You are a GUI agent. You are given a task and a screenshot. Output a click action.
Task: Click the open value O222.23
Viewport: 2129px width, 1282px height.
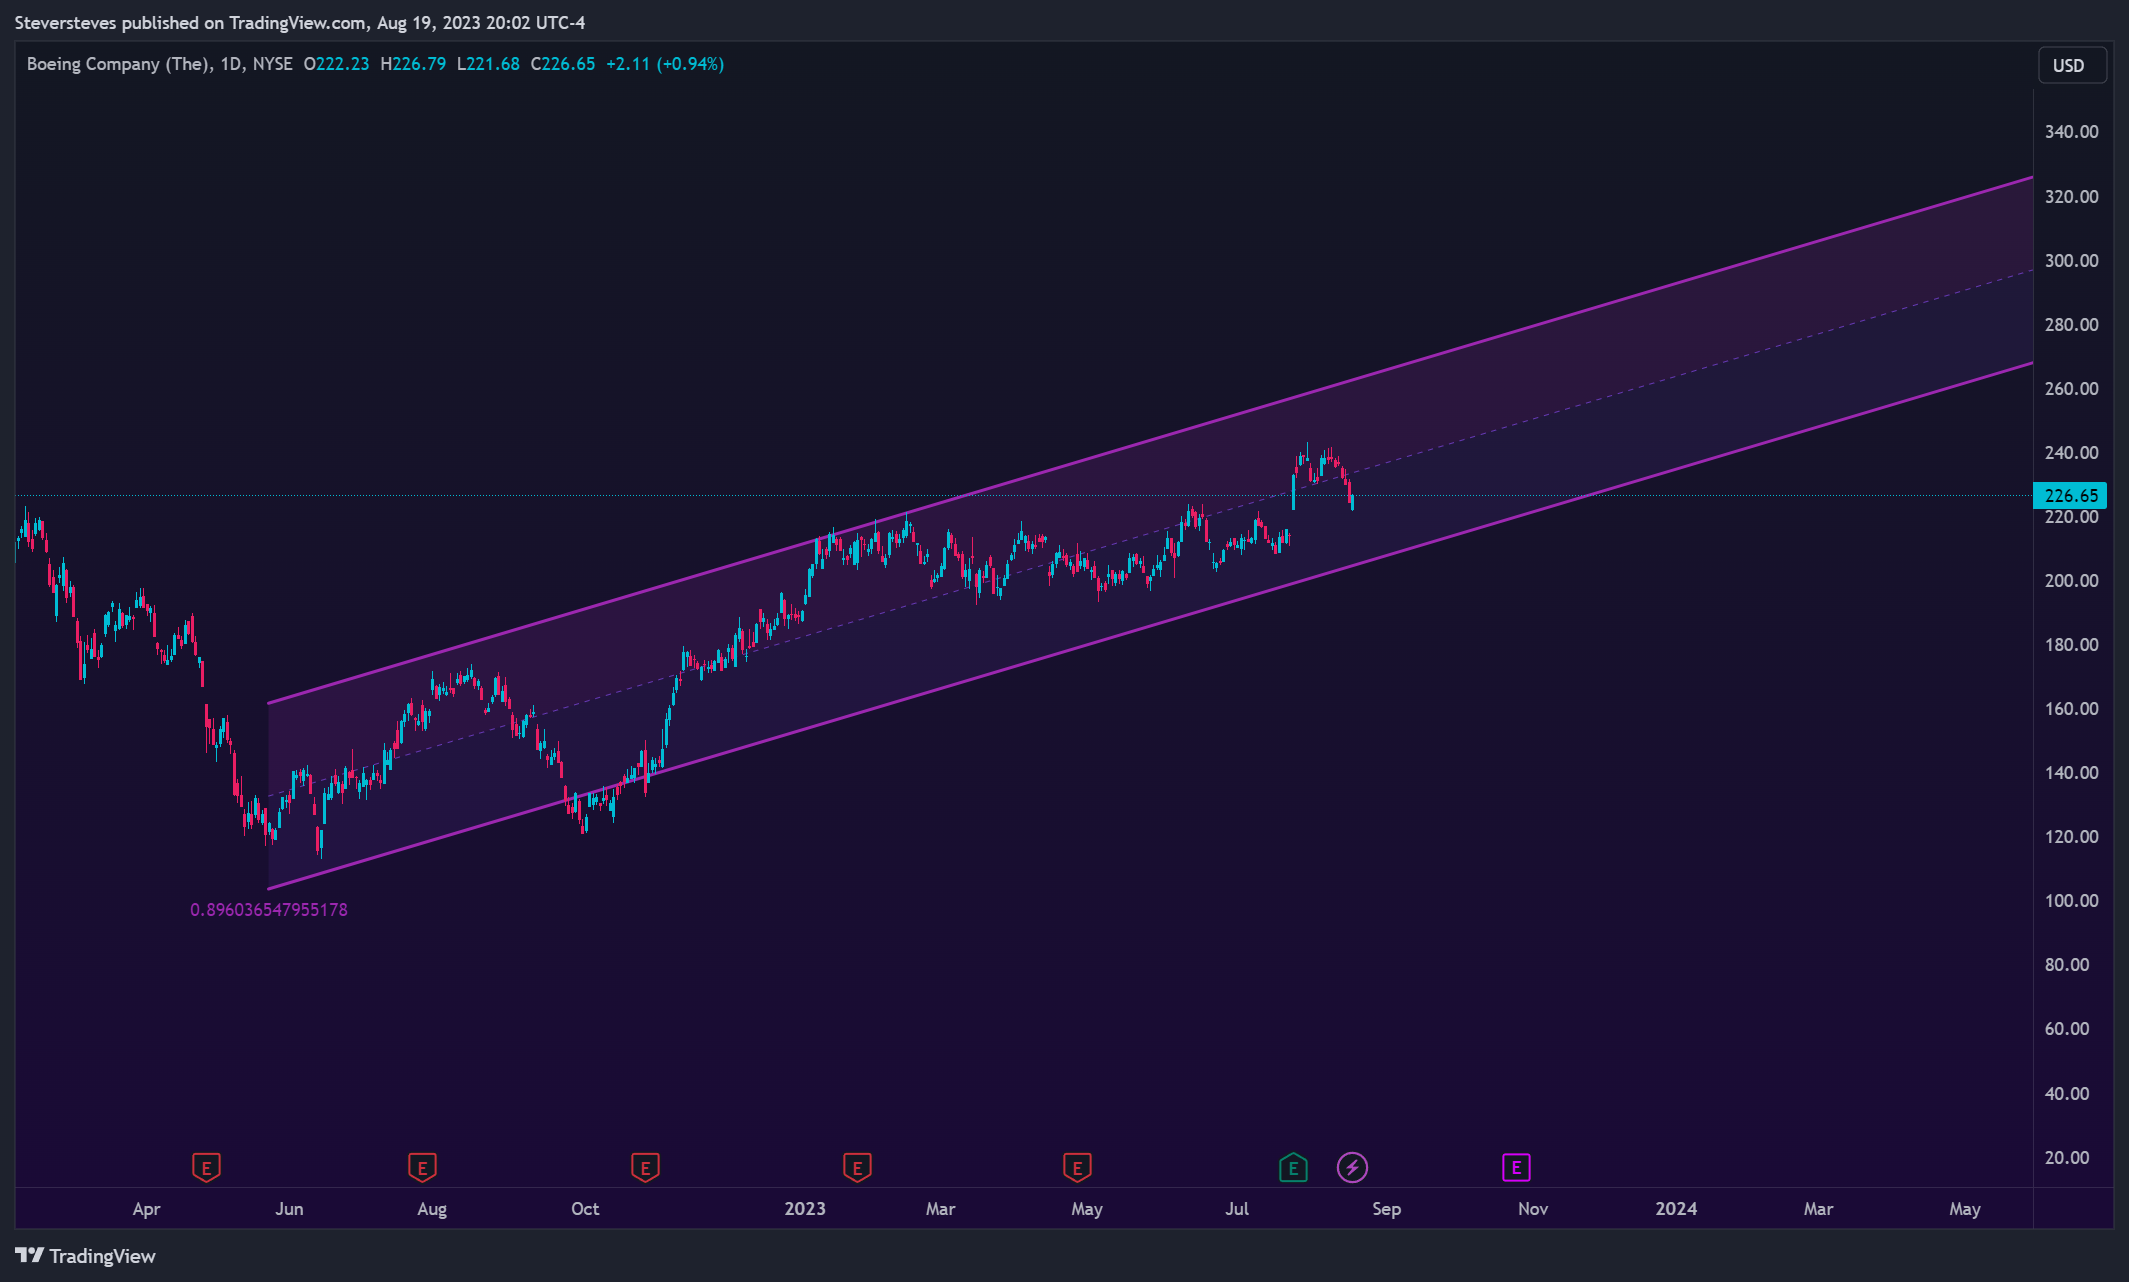click(x=336, y=64)
